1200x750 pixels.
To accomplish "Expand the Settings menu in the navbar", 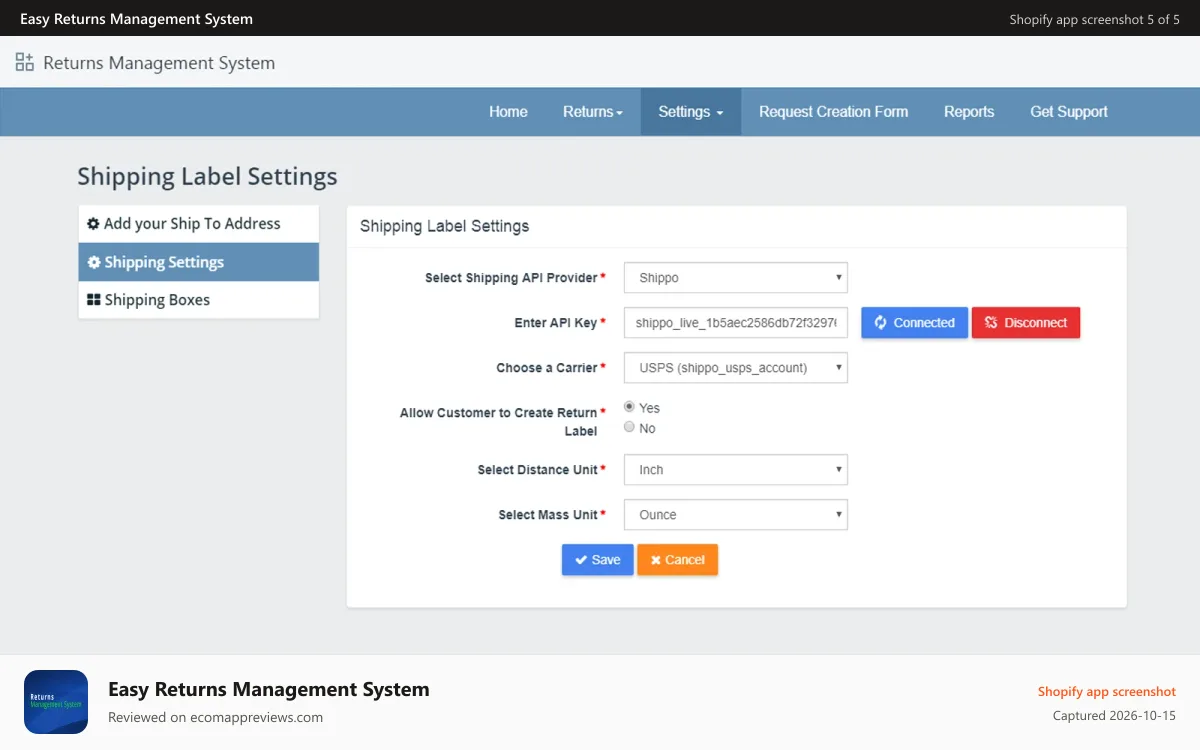I will coord(691,112).
